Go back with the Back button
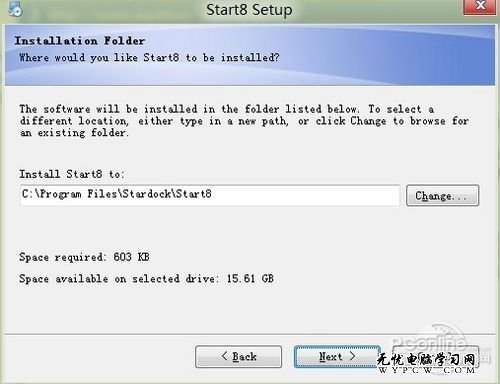This screenshot has height=384, width=500. pyautogui.click(x=239, y=357)
